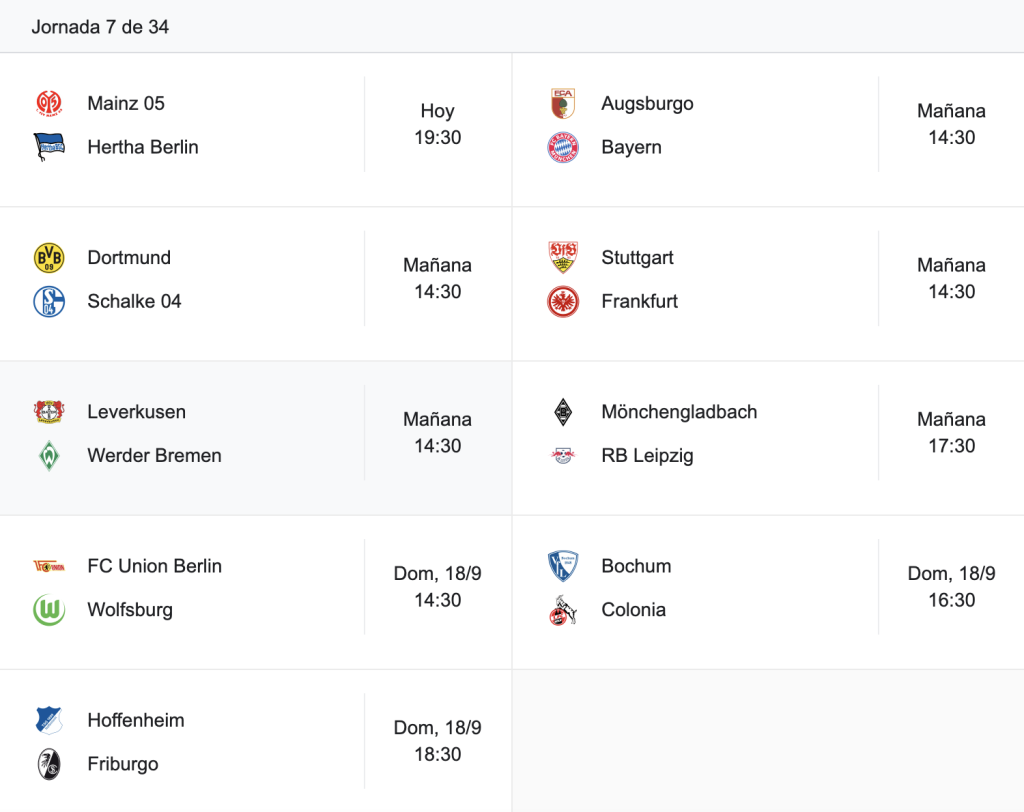
Task: Open the Augsburgo team name link
Action: click(647, 103)
